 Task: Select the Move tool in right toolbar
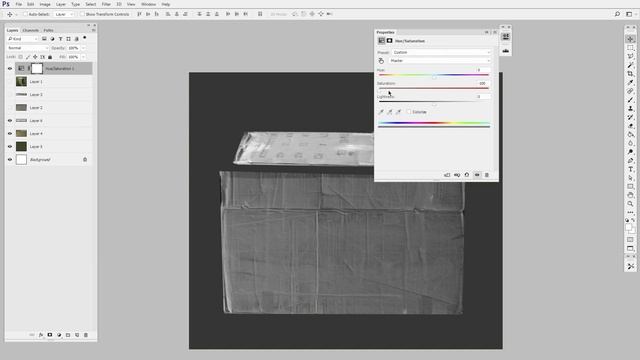(631, 39)
